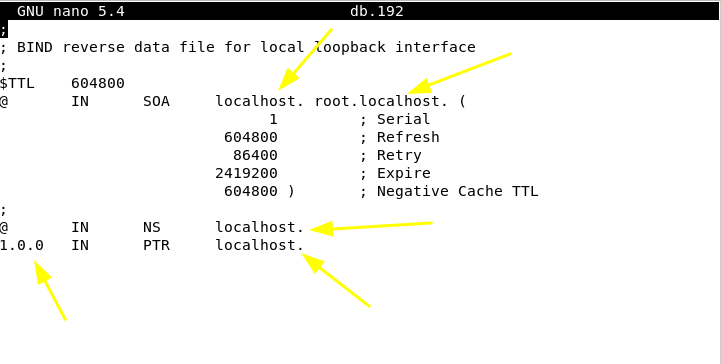721x364 pixels.
Task: Click the 604800 value after $TTL
Action: 98,83
